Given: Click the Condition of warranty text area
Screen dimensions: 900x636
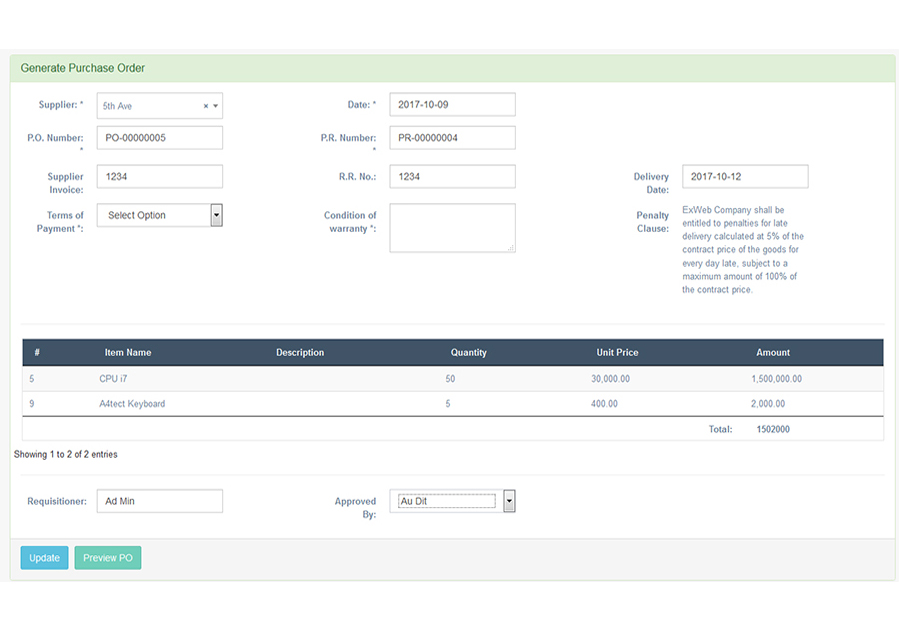Looking at the screenshot, I should [x=452, y=228].
